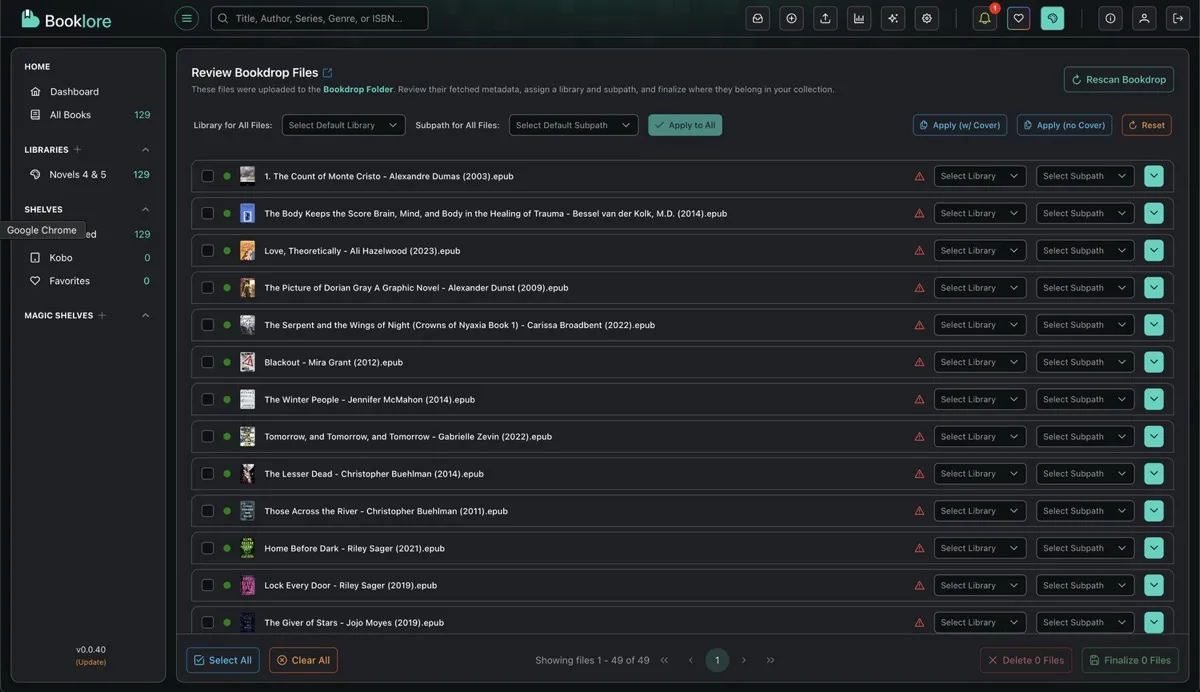
Task: Click the heart support icon
Action: click(1019, 18)
